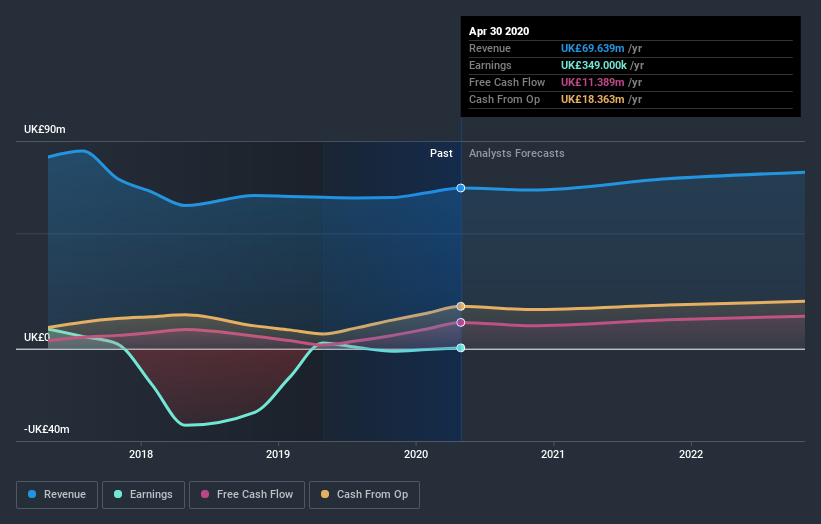821x524 pixels.
Task: Click the UK£18.363m cash from op value
Action: coord(593,99)
